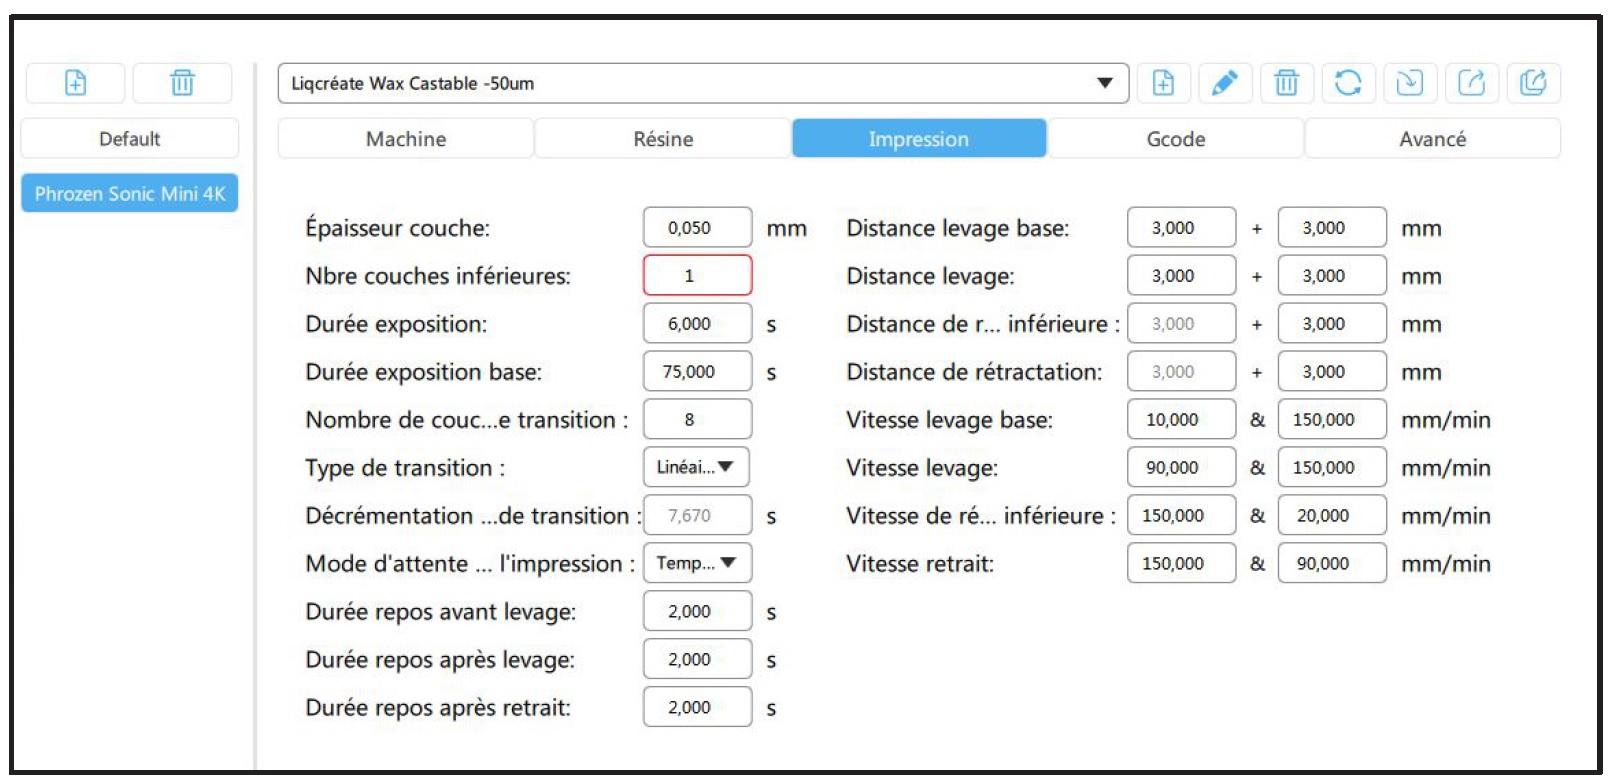
Task: Switch to the Machine tab
Action: (406, 139)
